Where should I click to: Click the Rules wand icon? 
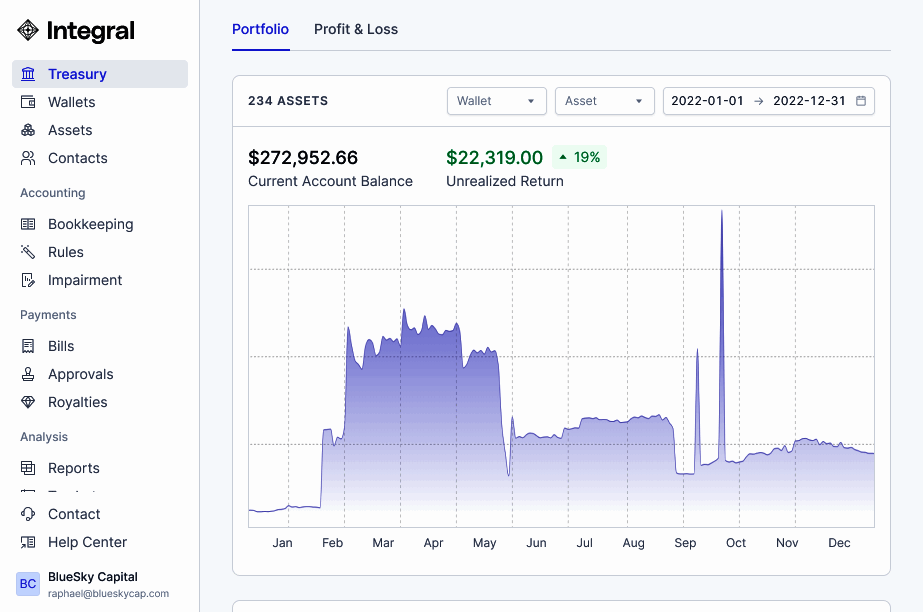click(x=28, y=252)
